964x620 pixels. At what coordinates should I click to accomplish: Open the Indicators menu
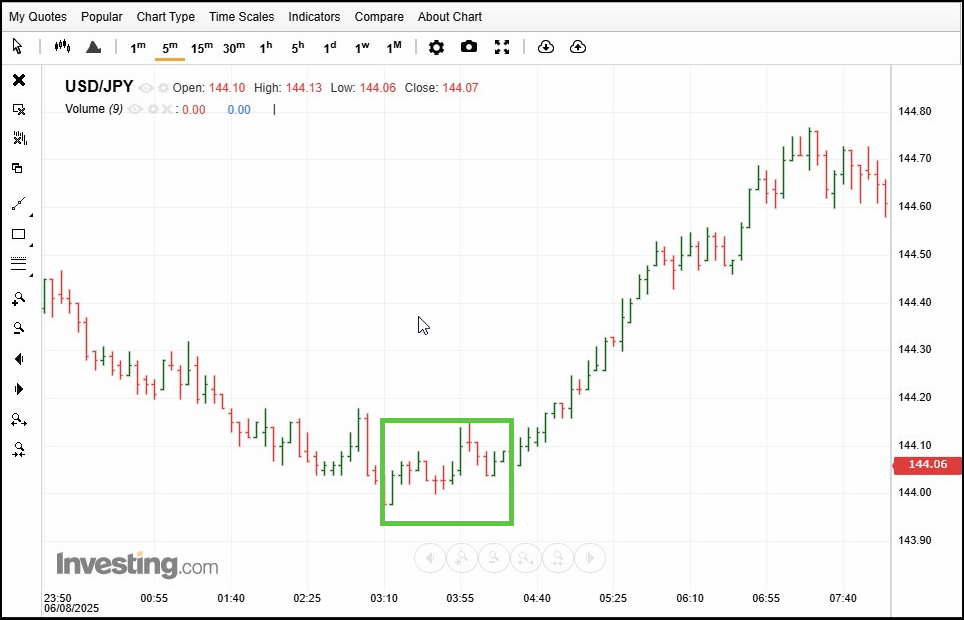click(314, 17)
